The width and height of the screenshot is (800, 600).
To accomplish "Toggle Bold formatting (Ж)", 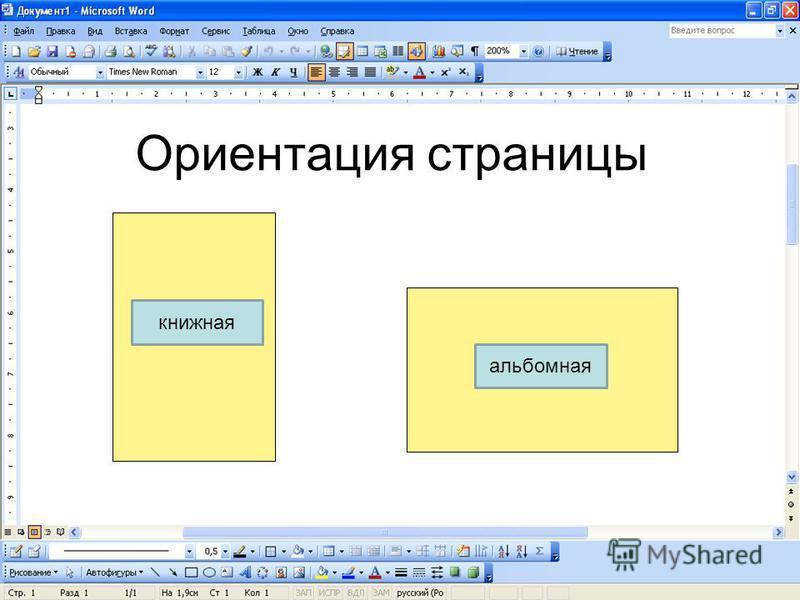I will click(x=257, y=72).
